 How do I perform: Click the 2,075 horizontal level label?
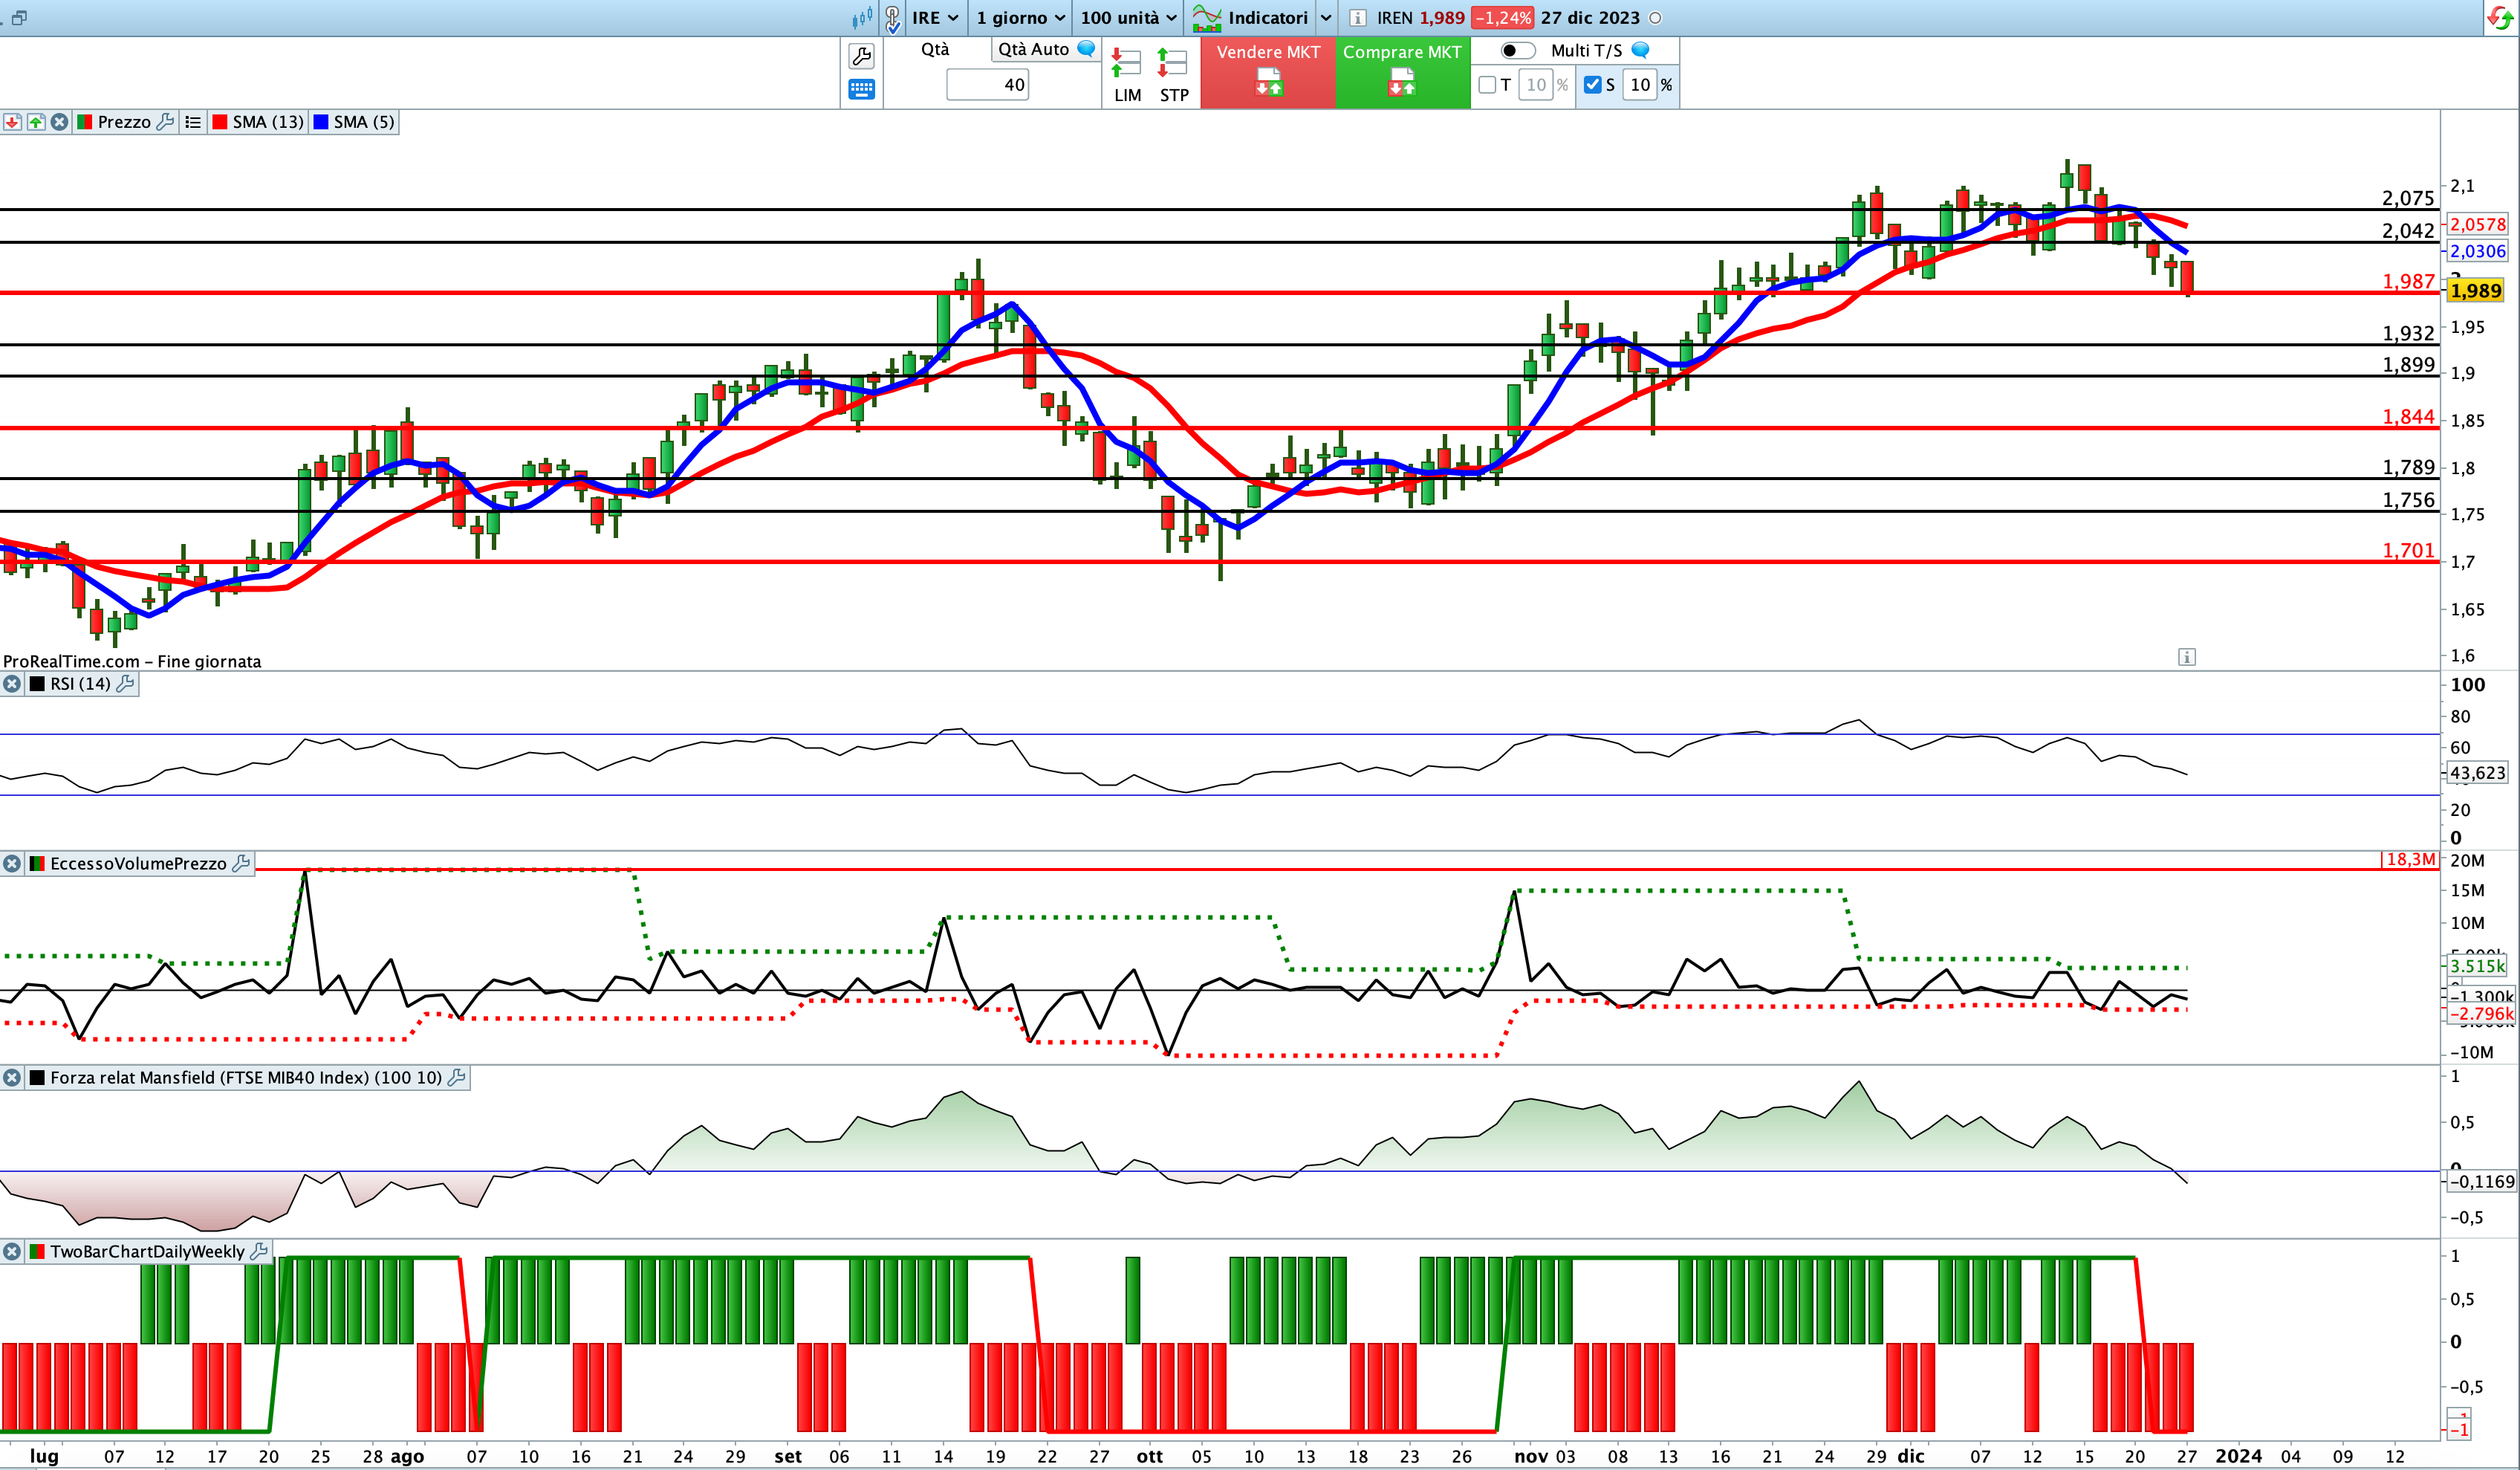(2408, 198)
